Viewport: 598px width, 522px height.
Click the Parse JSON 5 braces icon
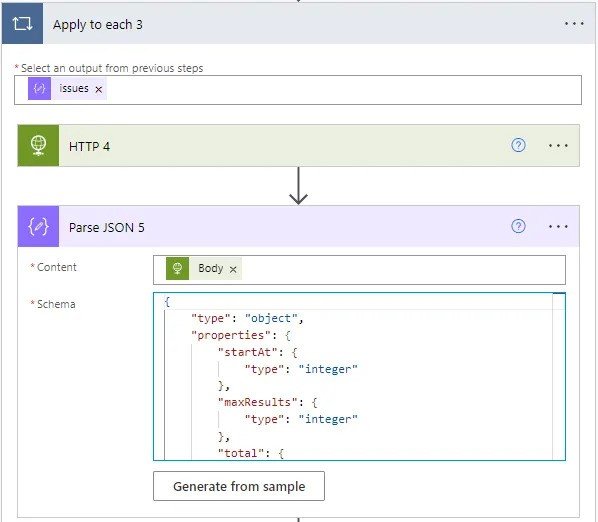38,226
